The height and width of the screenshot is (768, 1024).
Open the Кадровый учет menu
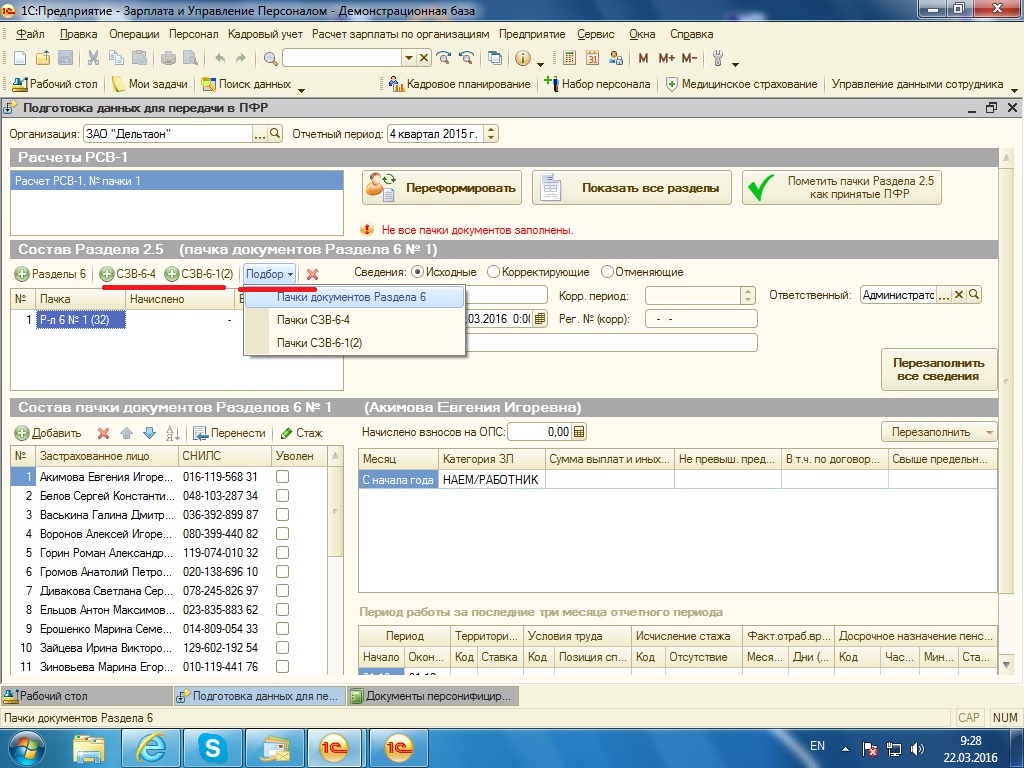[x=265, y=34]
